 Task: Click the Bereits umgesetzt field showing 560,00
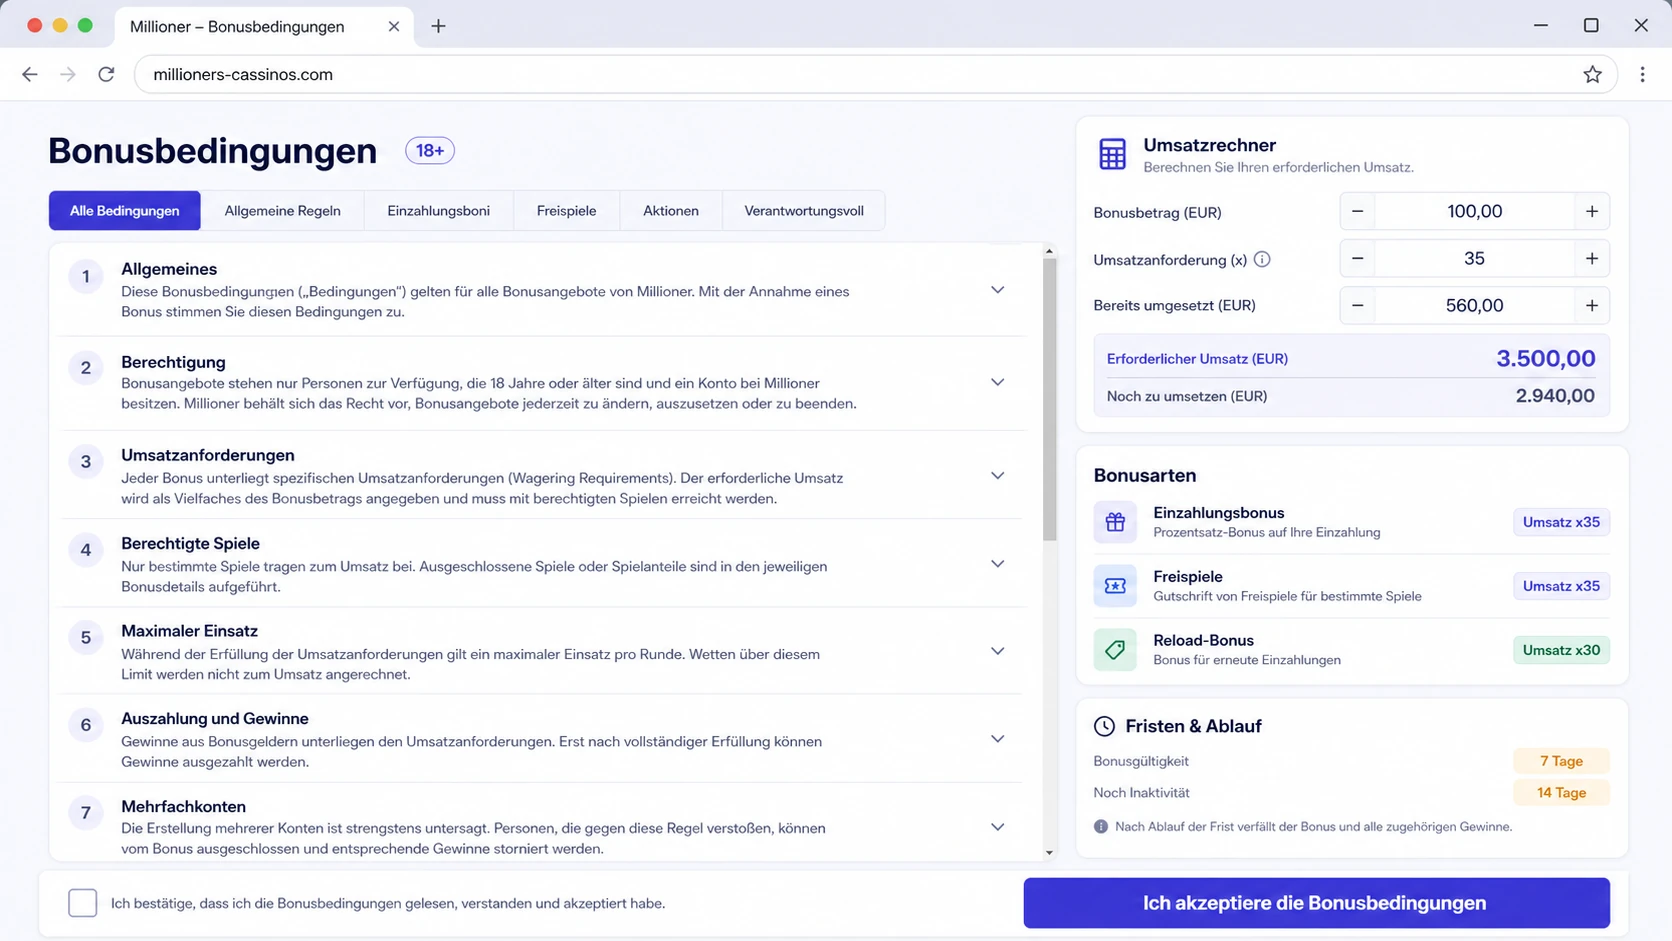1474,305
